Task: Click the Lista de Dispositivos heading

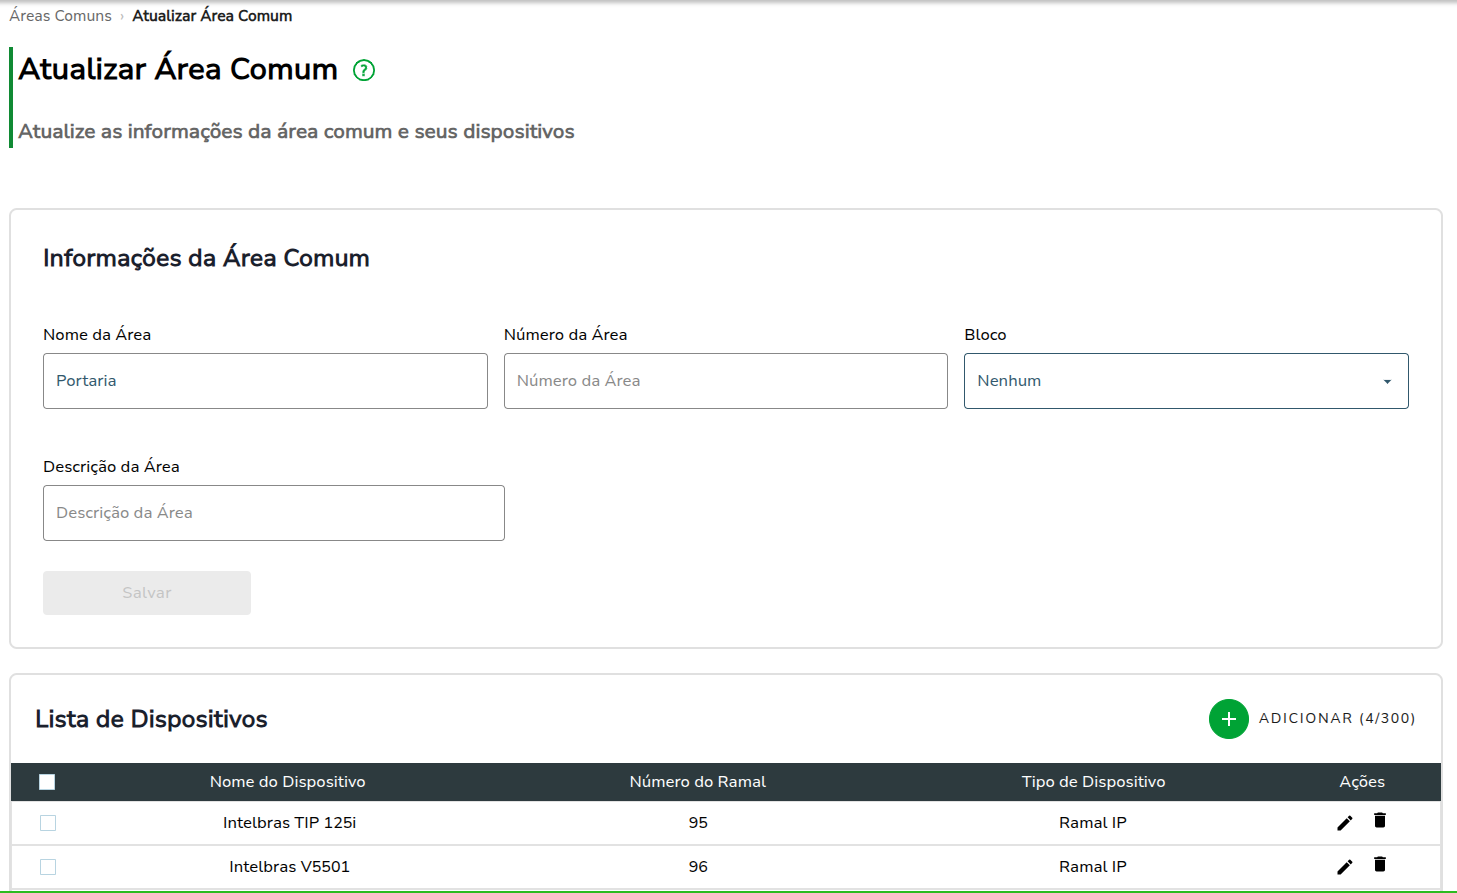Action: [x=151, y=719]
